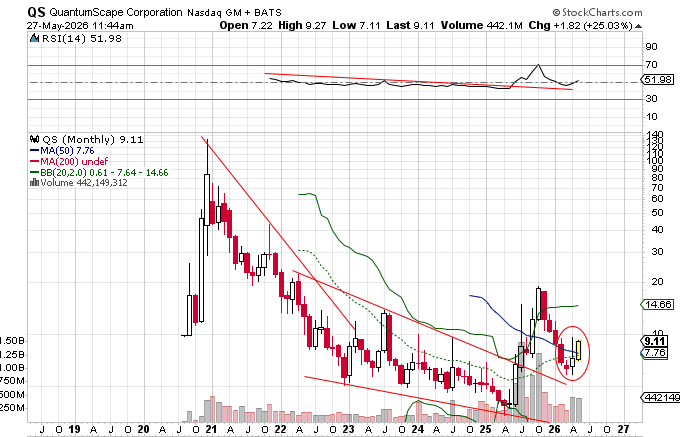Click the 70 level on the RSI axis

(651, 65)
